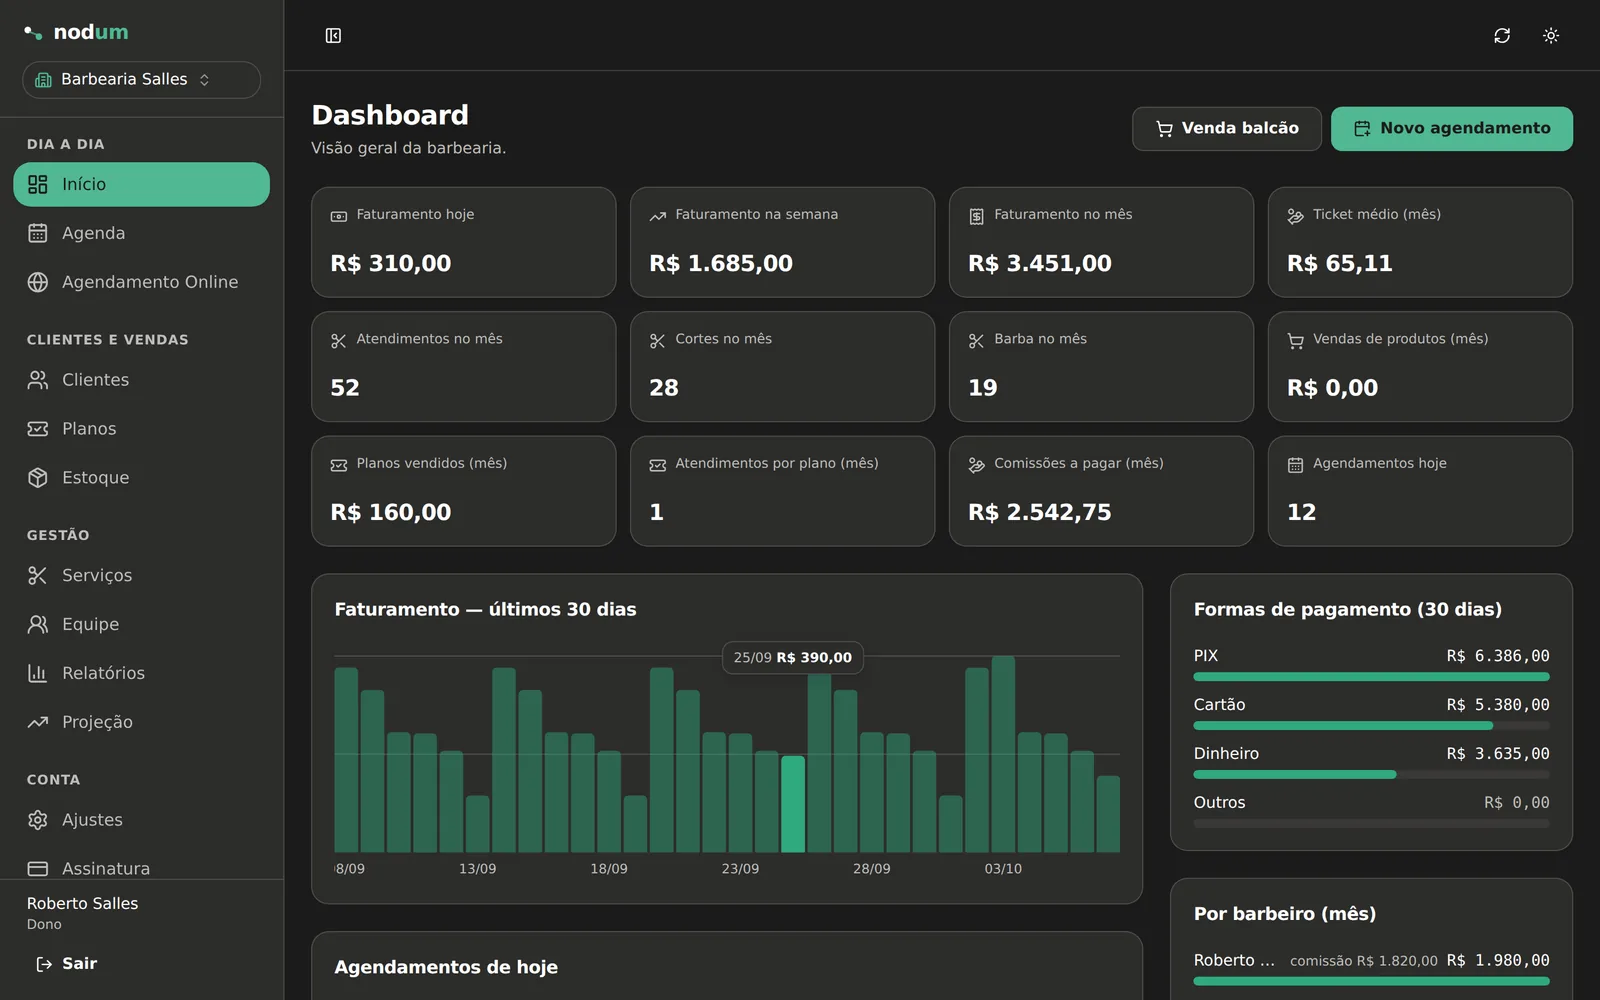
Task: Click the Dinheiro payment progress bar
Action: pos(1372,775)
